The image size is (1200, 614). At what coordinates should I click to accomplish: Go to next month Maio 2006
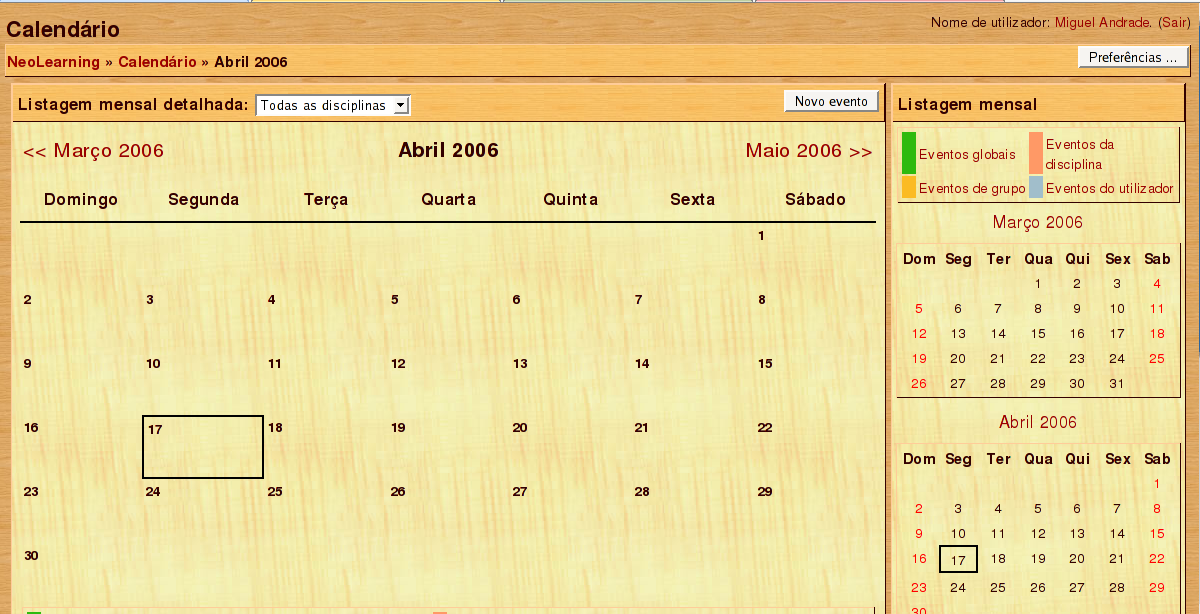tap(808, 151)
